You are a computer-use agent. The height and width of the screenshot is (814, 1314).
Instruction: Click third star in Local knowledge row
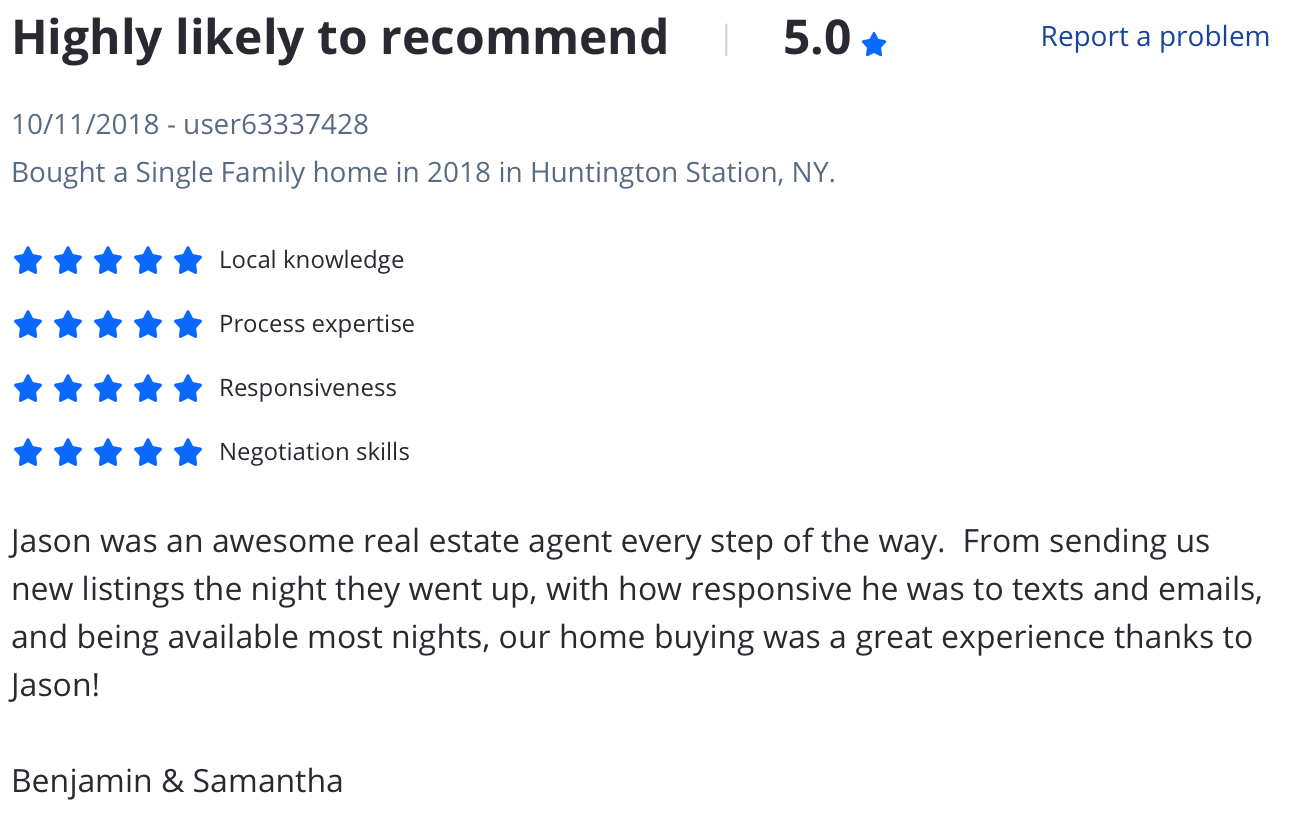click(108, 261)
